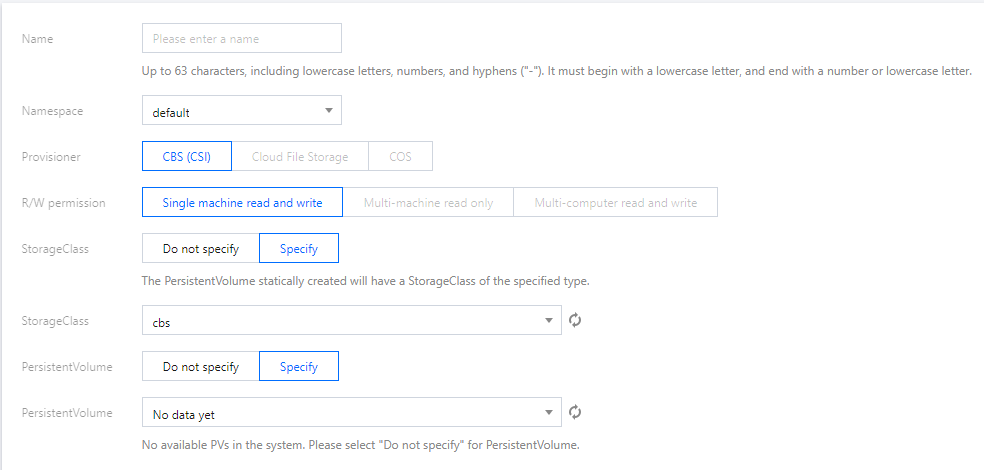Viewport: 984px width, 470px height.
Task: Pick Multi-computer read and write permission
Action: 616,202
